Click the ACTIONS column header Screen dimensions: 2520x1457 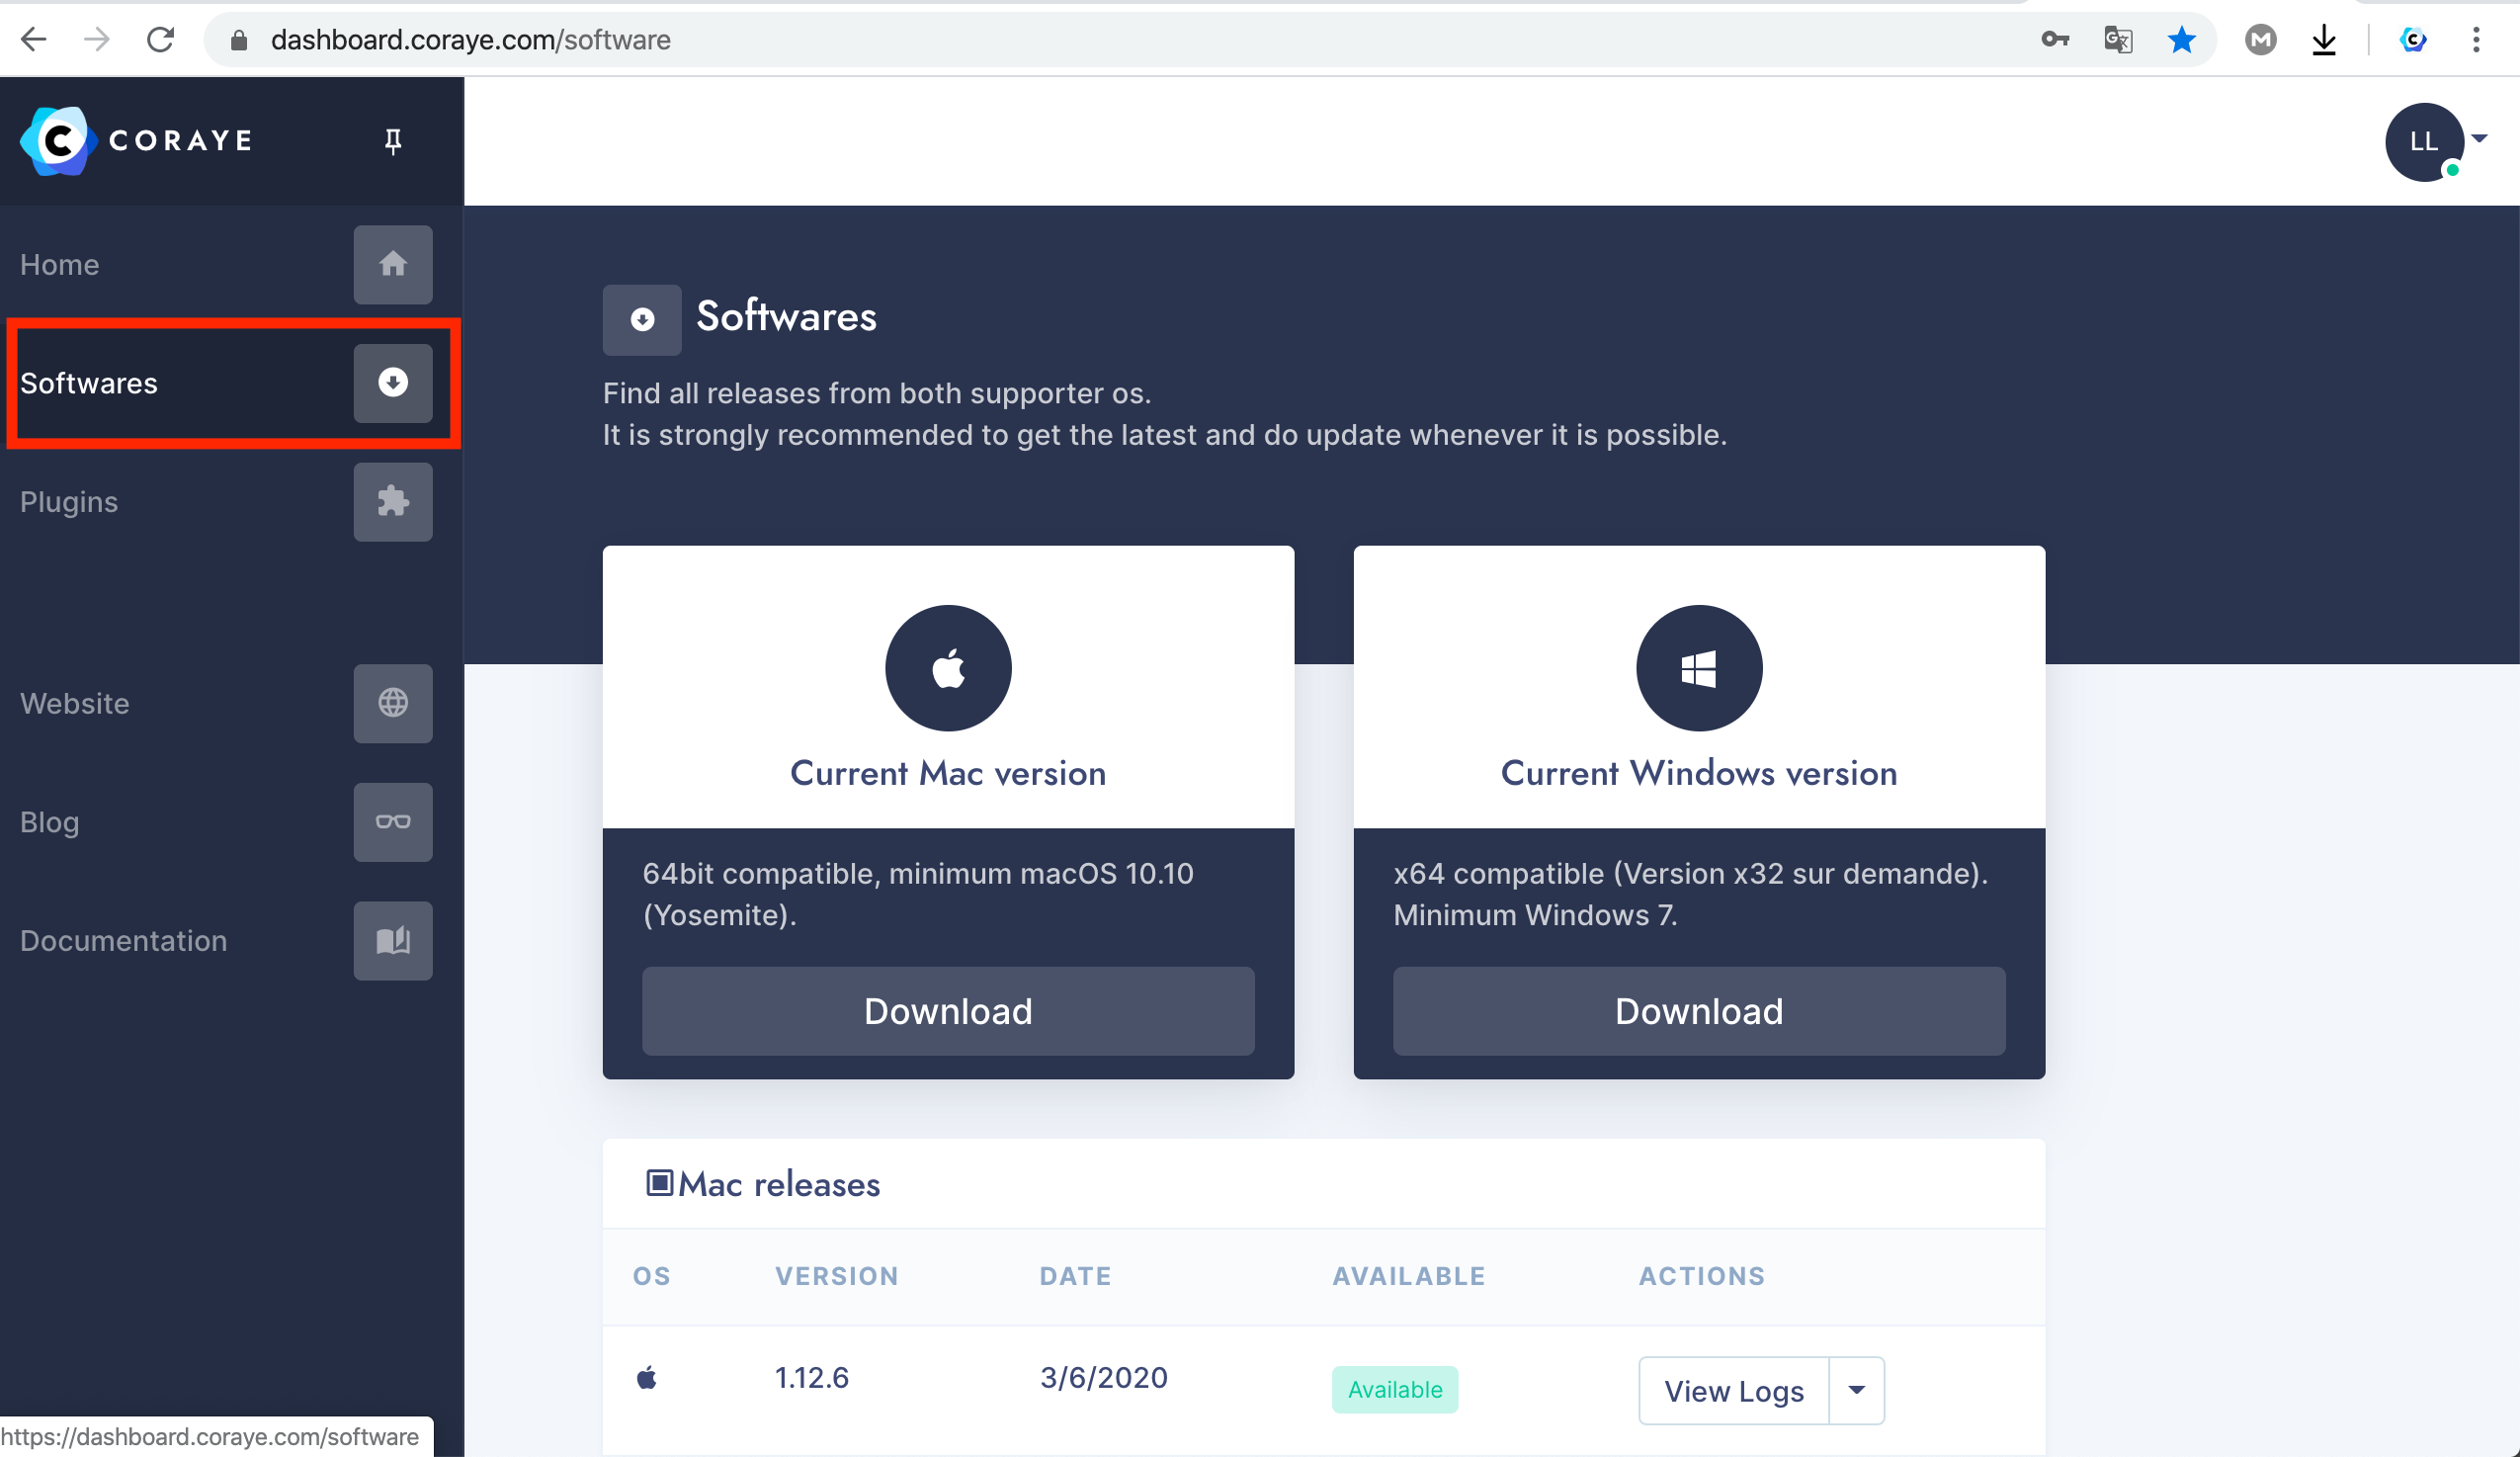click(1702, 1276)
